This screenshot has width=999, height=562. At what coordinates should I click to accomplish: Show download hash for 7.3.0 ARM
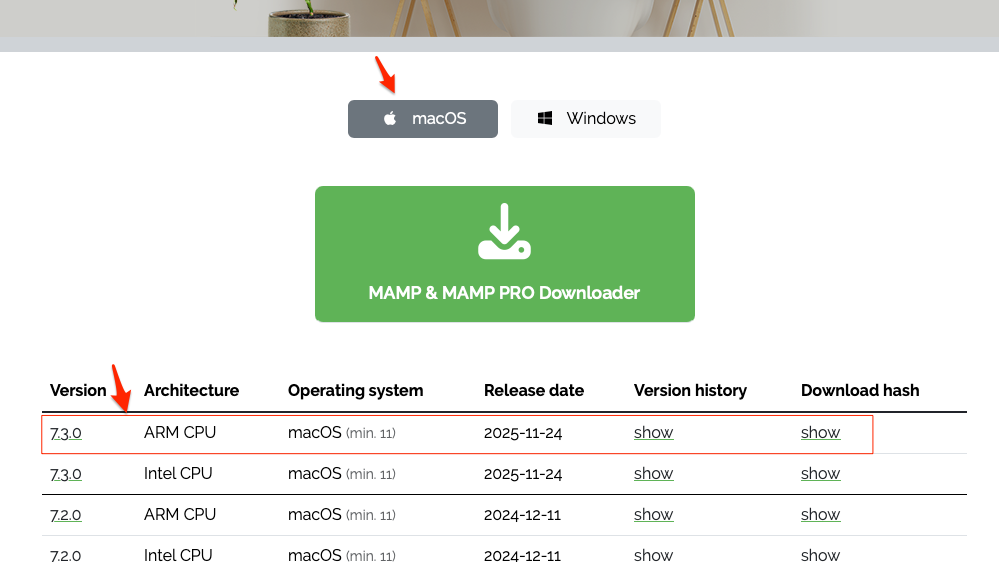click(820, 433)
